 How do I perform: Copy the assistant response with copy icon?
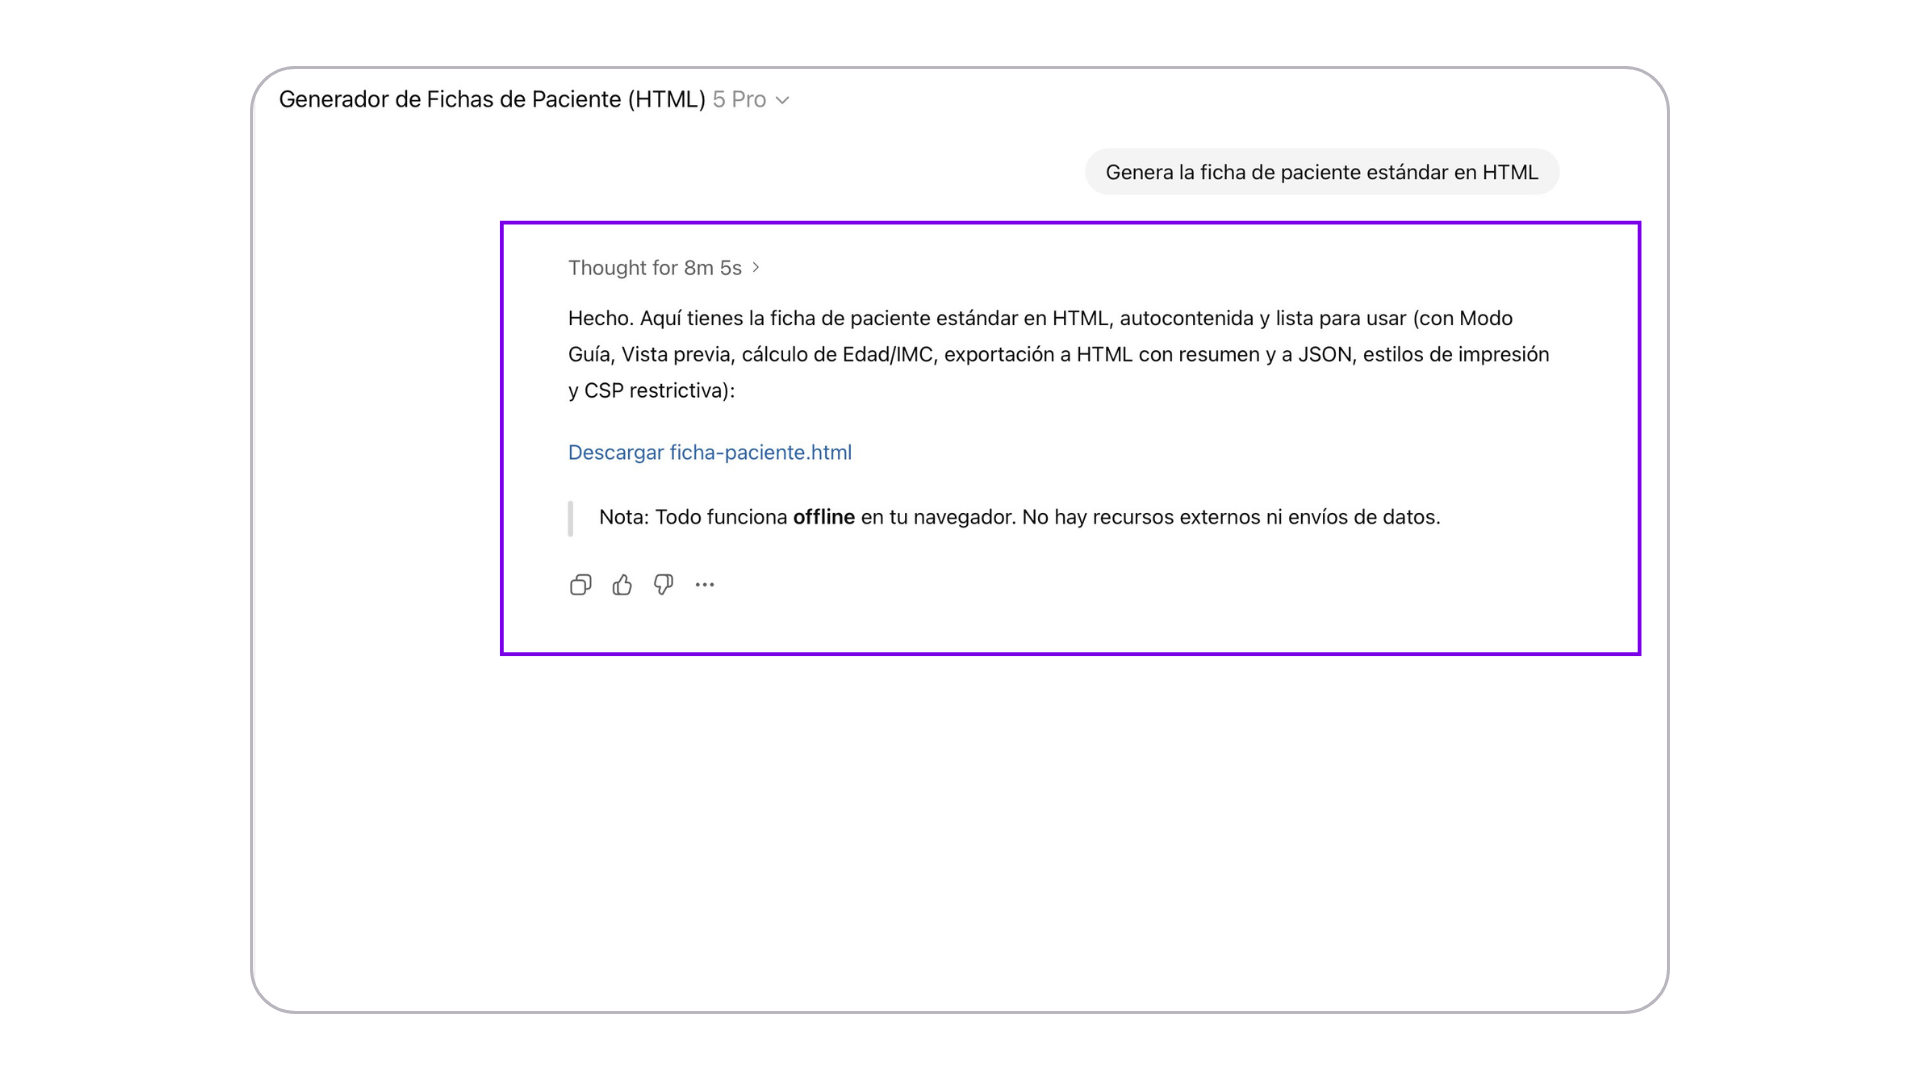[x=580, y=585]
